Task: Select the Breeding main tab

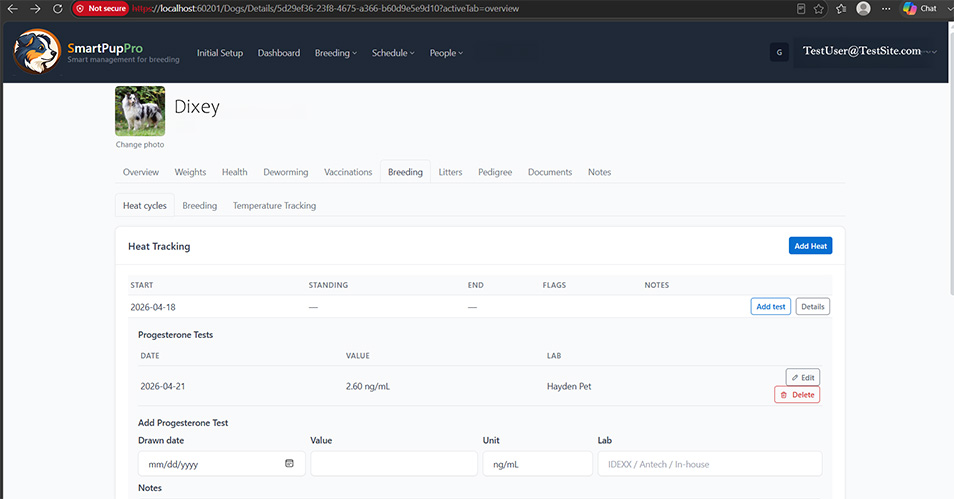Action: [x=405, y=172]
